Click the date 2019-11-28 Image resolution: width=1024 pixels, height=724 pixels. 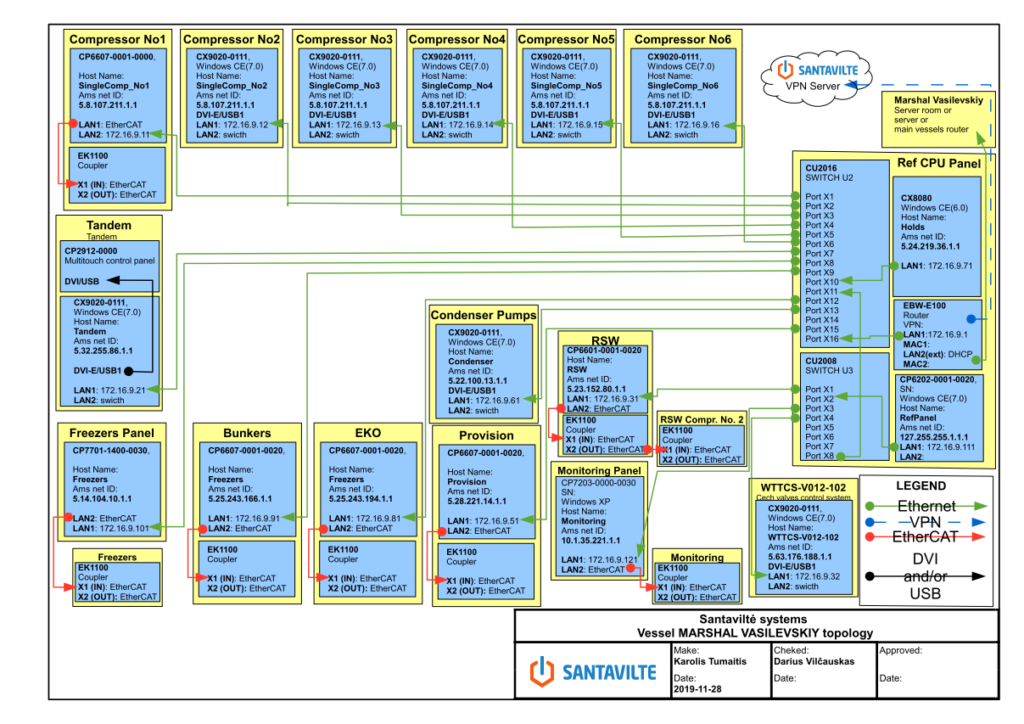point(697,689)
